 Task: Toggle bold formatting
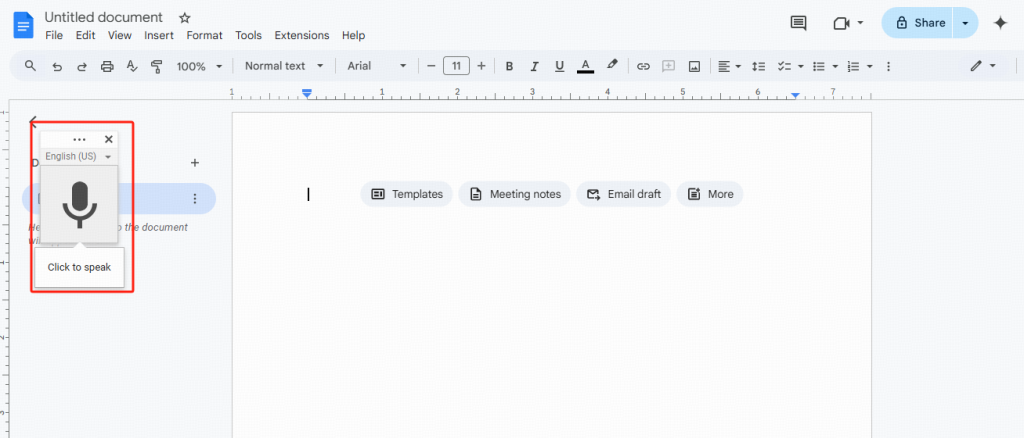509,66
